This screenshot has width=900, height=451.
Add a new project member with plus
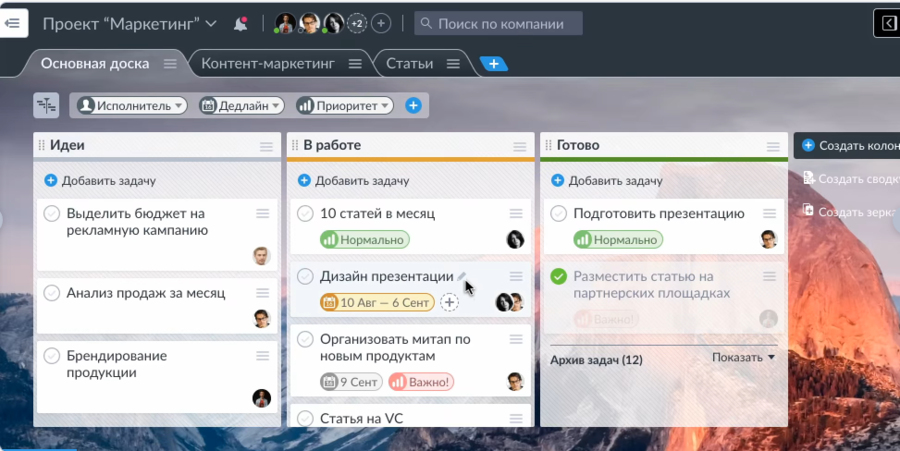(x=381, y=24)
